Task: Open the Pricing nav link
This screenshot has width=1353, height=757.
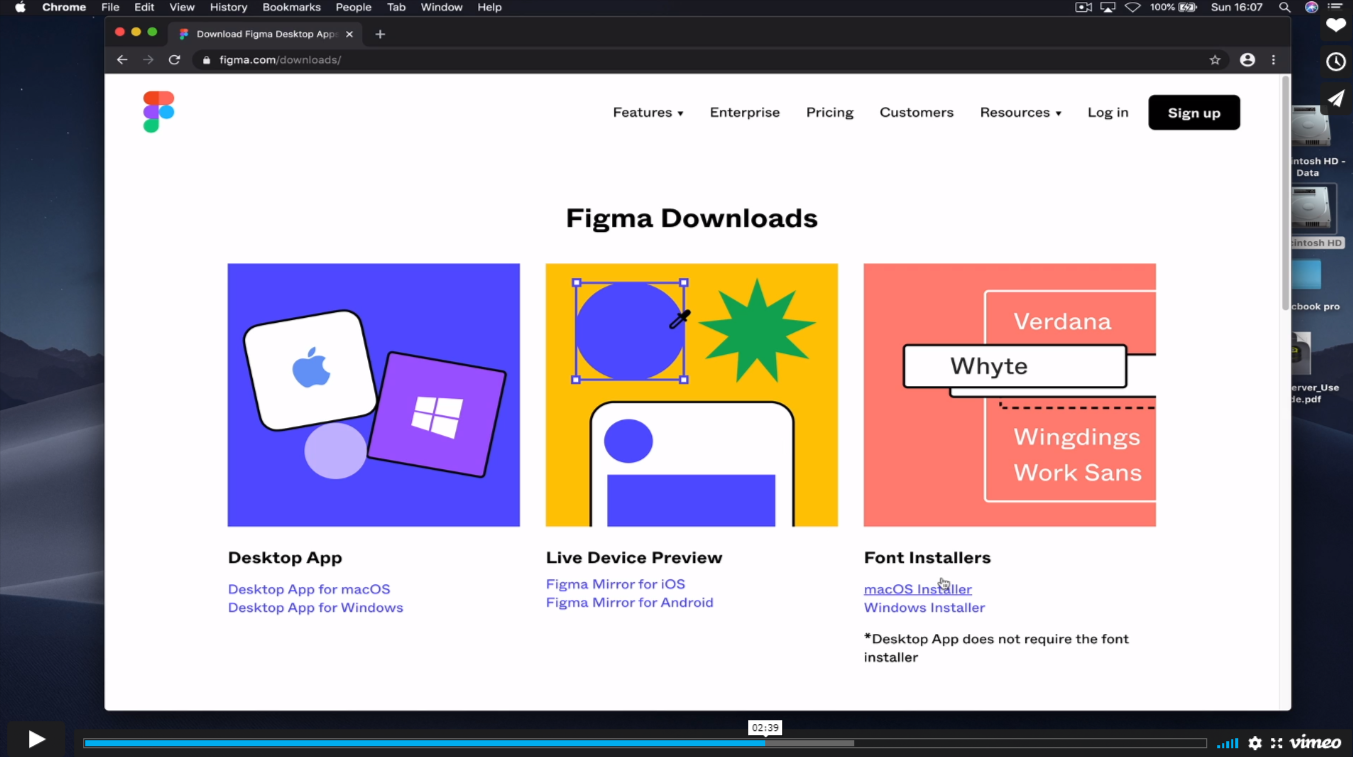Action: click(830, 113)
